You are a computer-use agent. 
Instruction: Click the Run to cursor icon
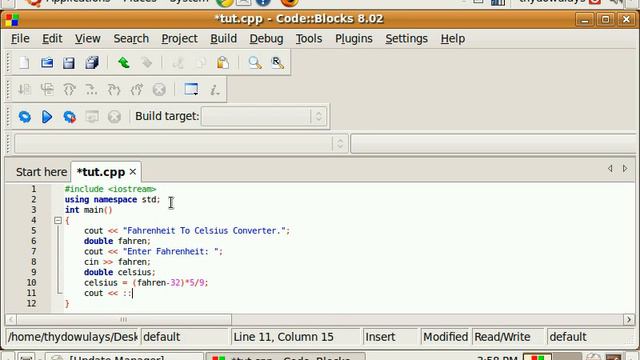(x=47, y=89)
